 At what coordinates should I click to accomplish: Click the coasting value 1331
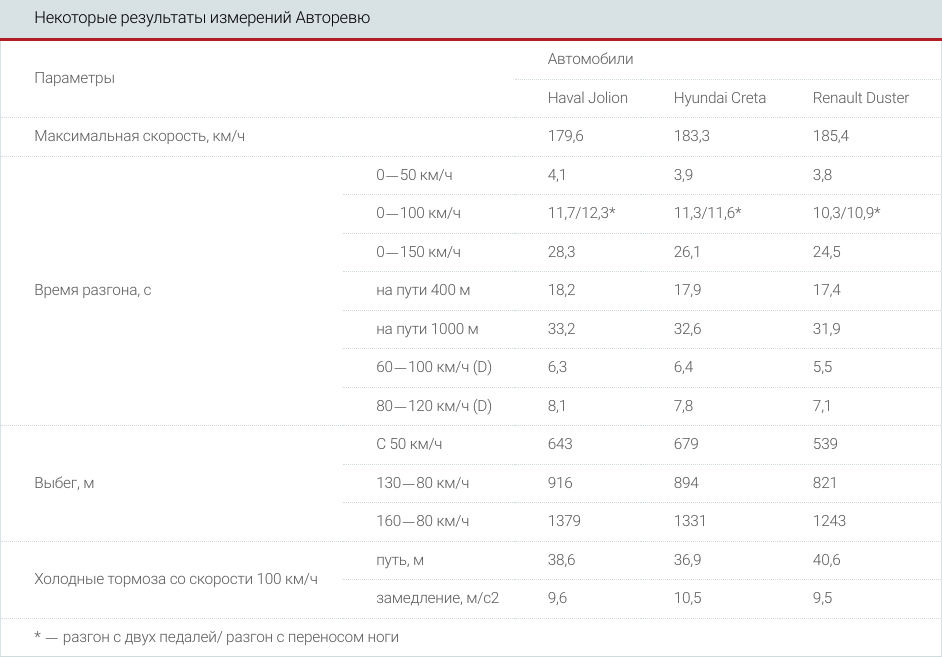tap(689, 521)
